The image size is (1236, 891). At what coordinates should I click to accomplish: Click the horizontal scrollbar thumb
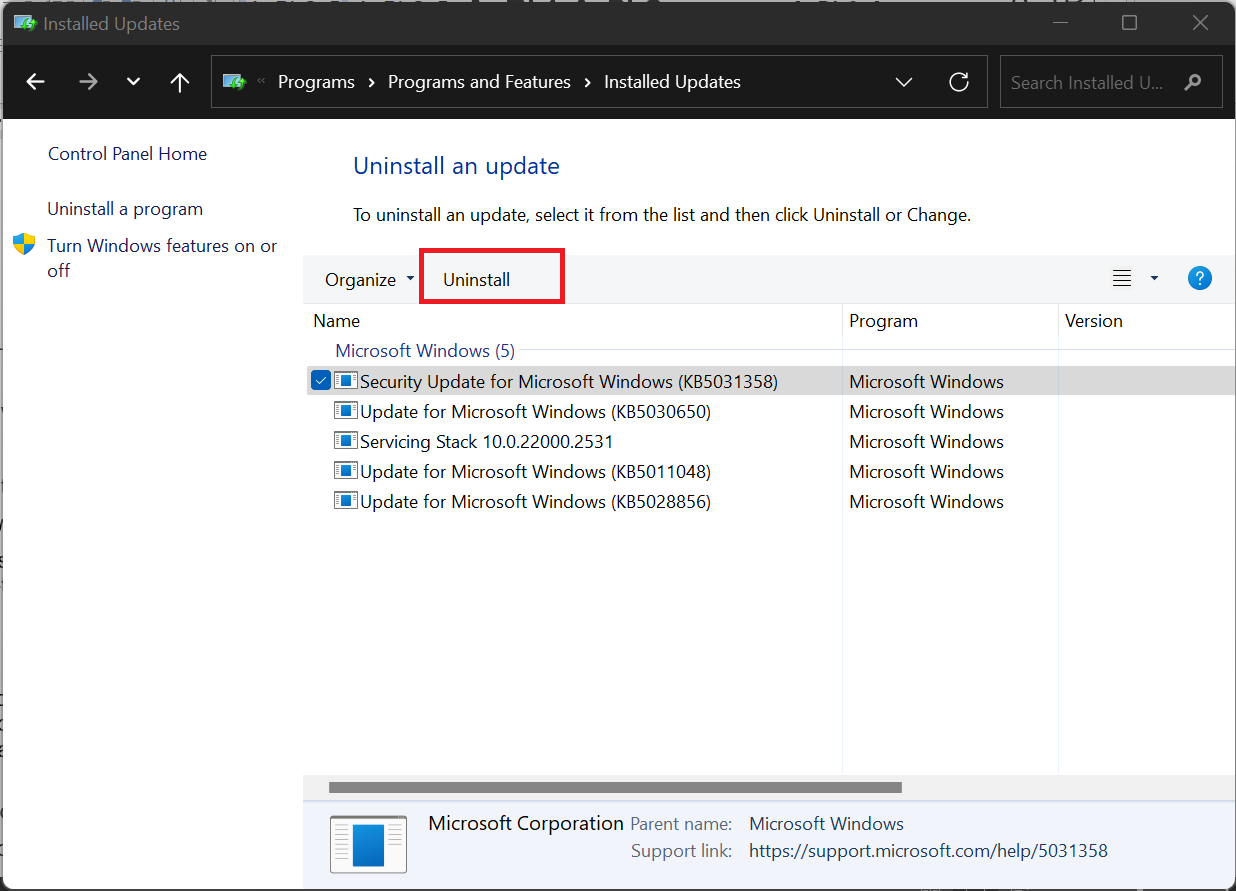pyautogui.click(x=615, y=787)
